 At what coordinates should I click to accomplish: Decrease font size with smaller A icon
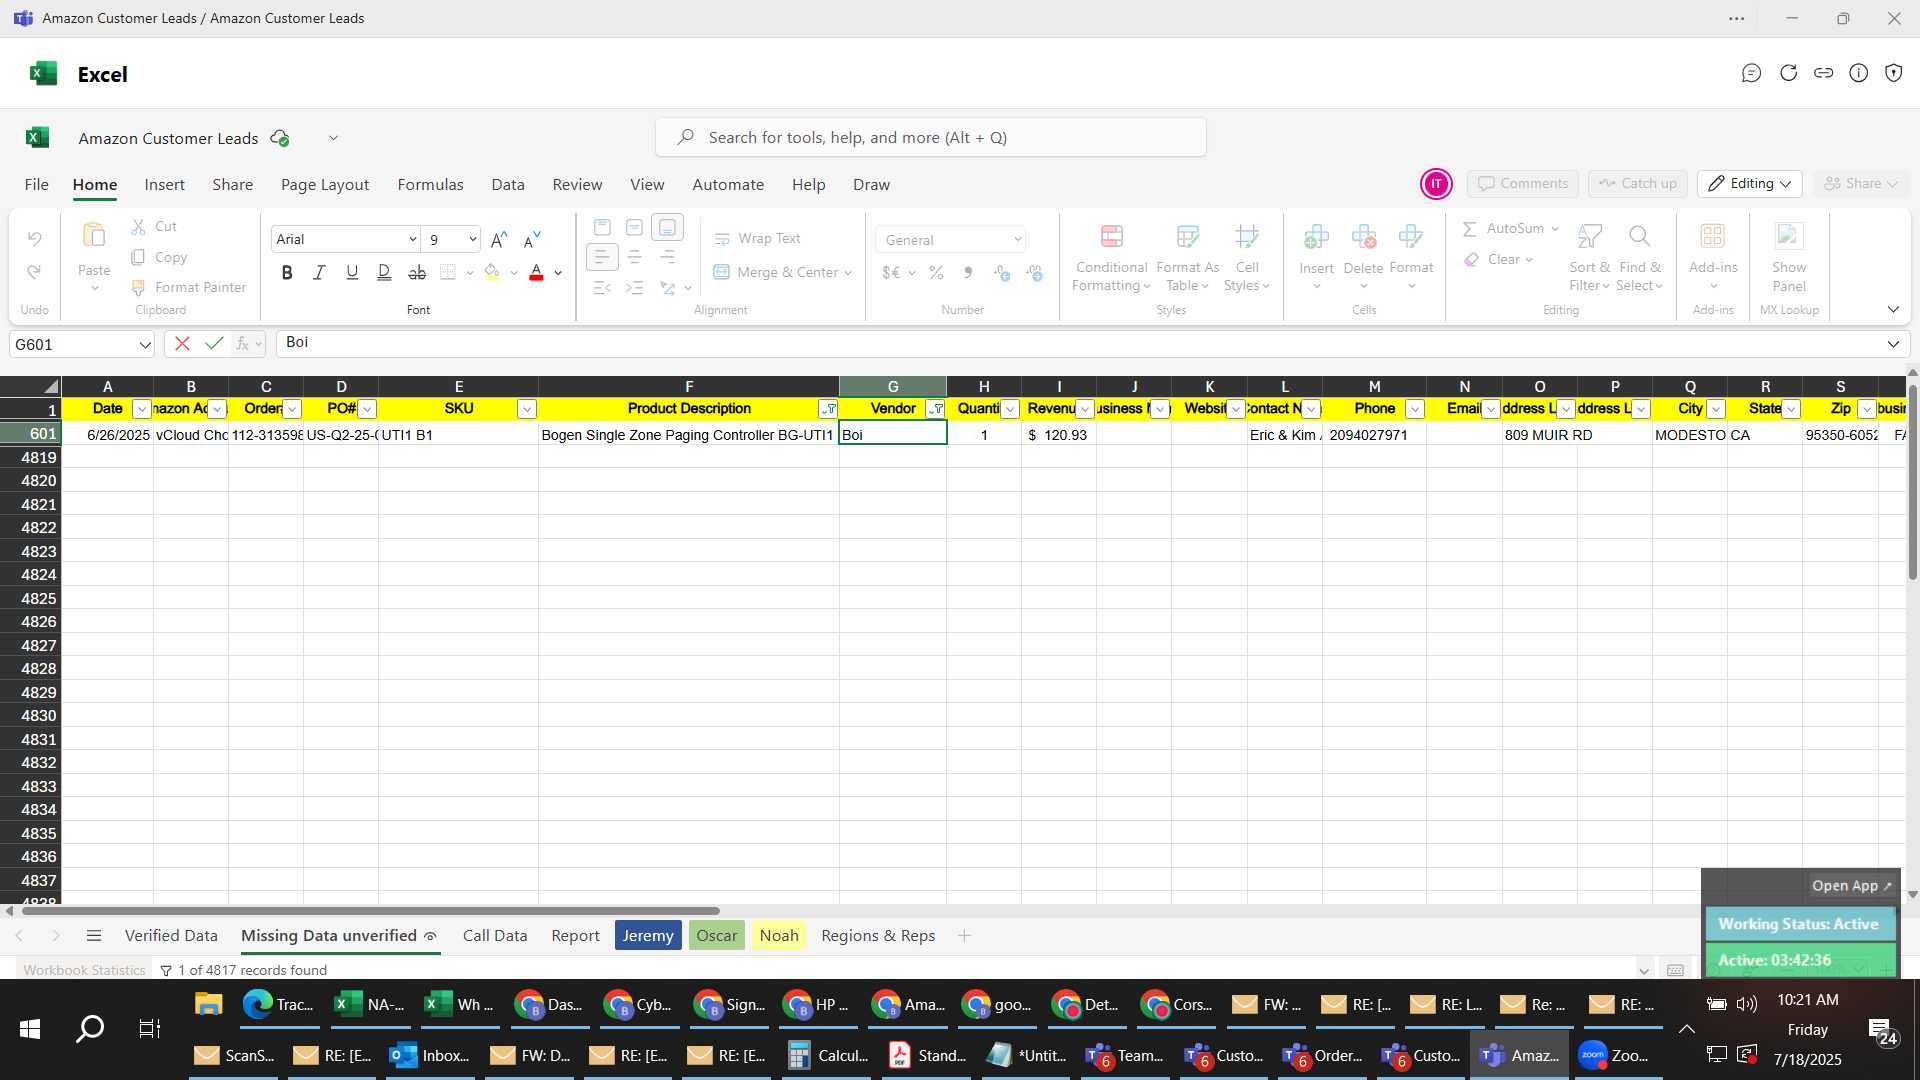click(x=532, y=239)
